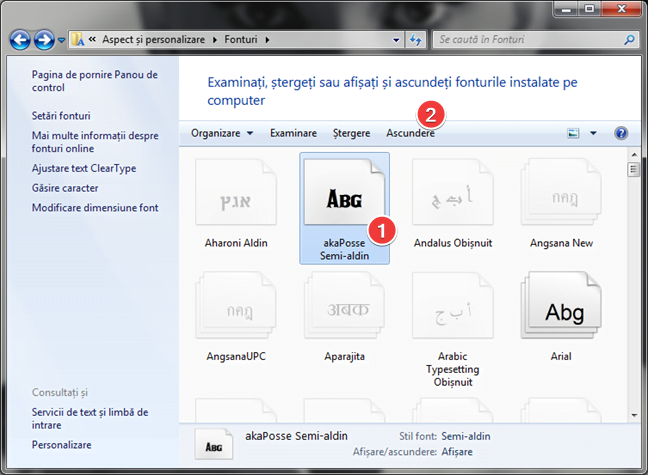Screen dimensions: 648x475
Task: Click the font list scrollbar thumb
Action: click(x=634, y=169)
